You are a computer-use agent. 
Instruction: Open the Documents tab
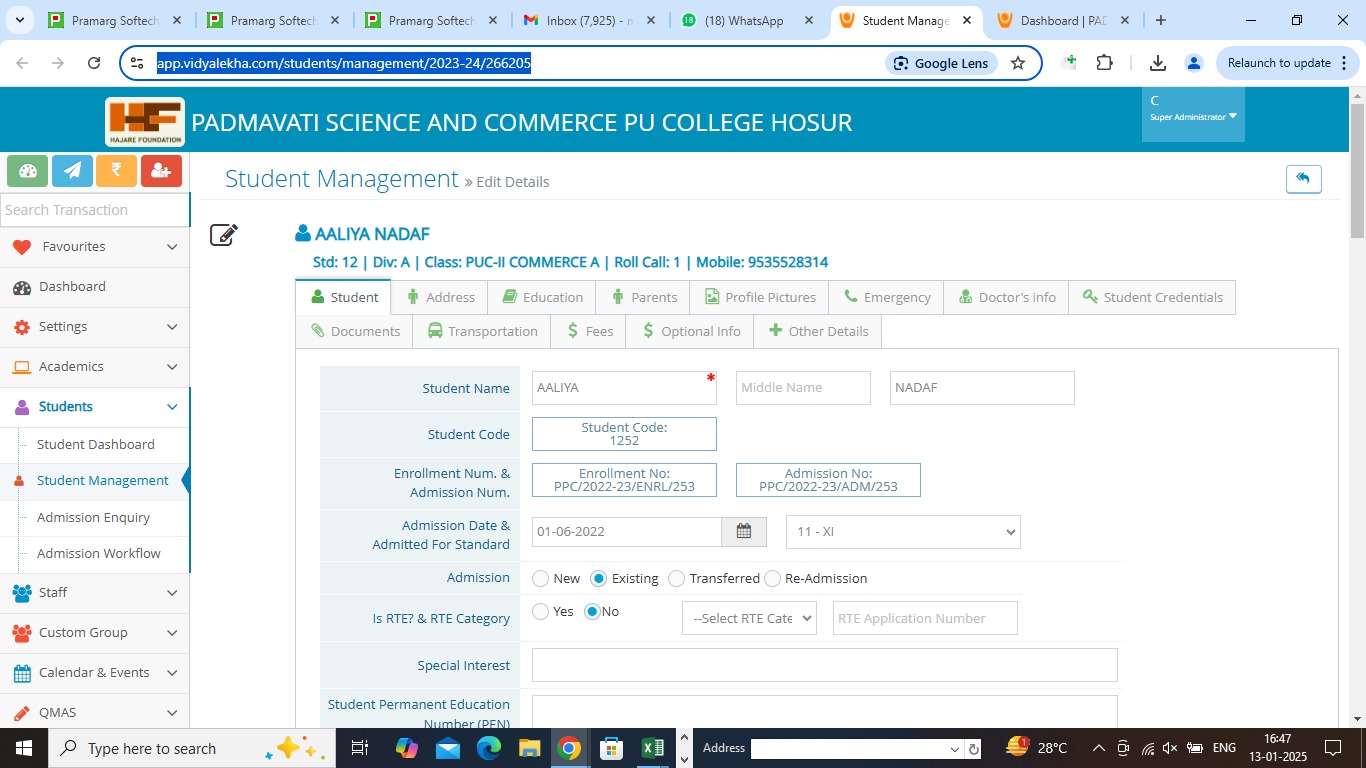click(355, 331)
